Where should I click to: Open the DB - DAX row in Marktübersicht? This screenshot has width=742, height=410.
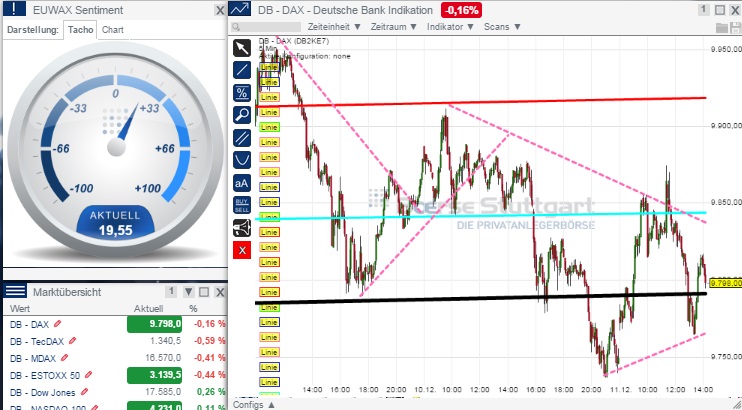point(115,324)
